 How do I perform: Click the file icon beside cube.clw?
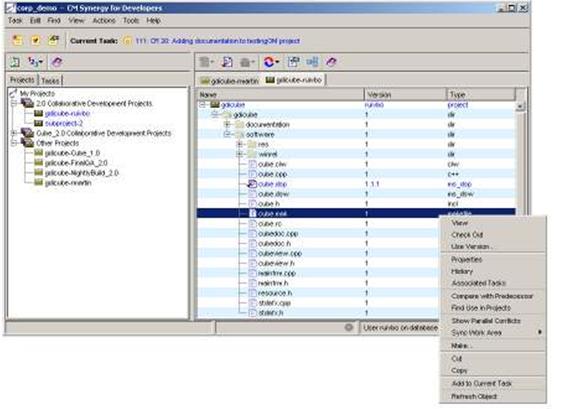pos(253,164)
